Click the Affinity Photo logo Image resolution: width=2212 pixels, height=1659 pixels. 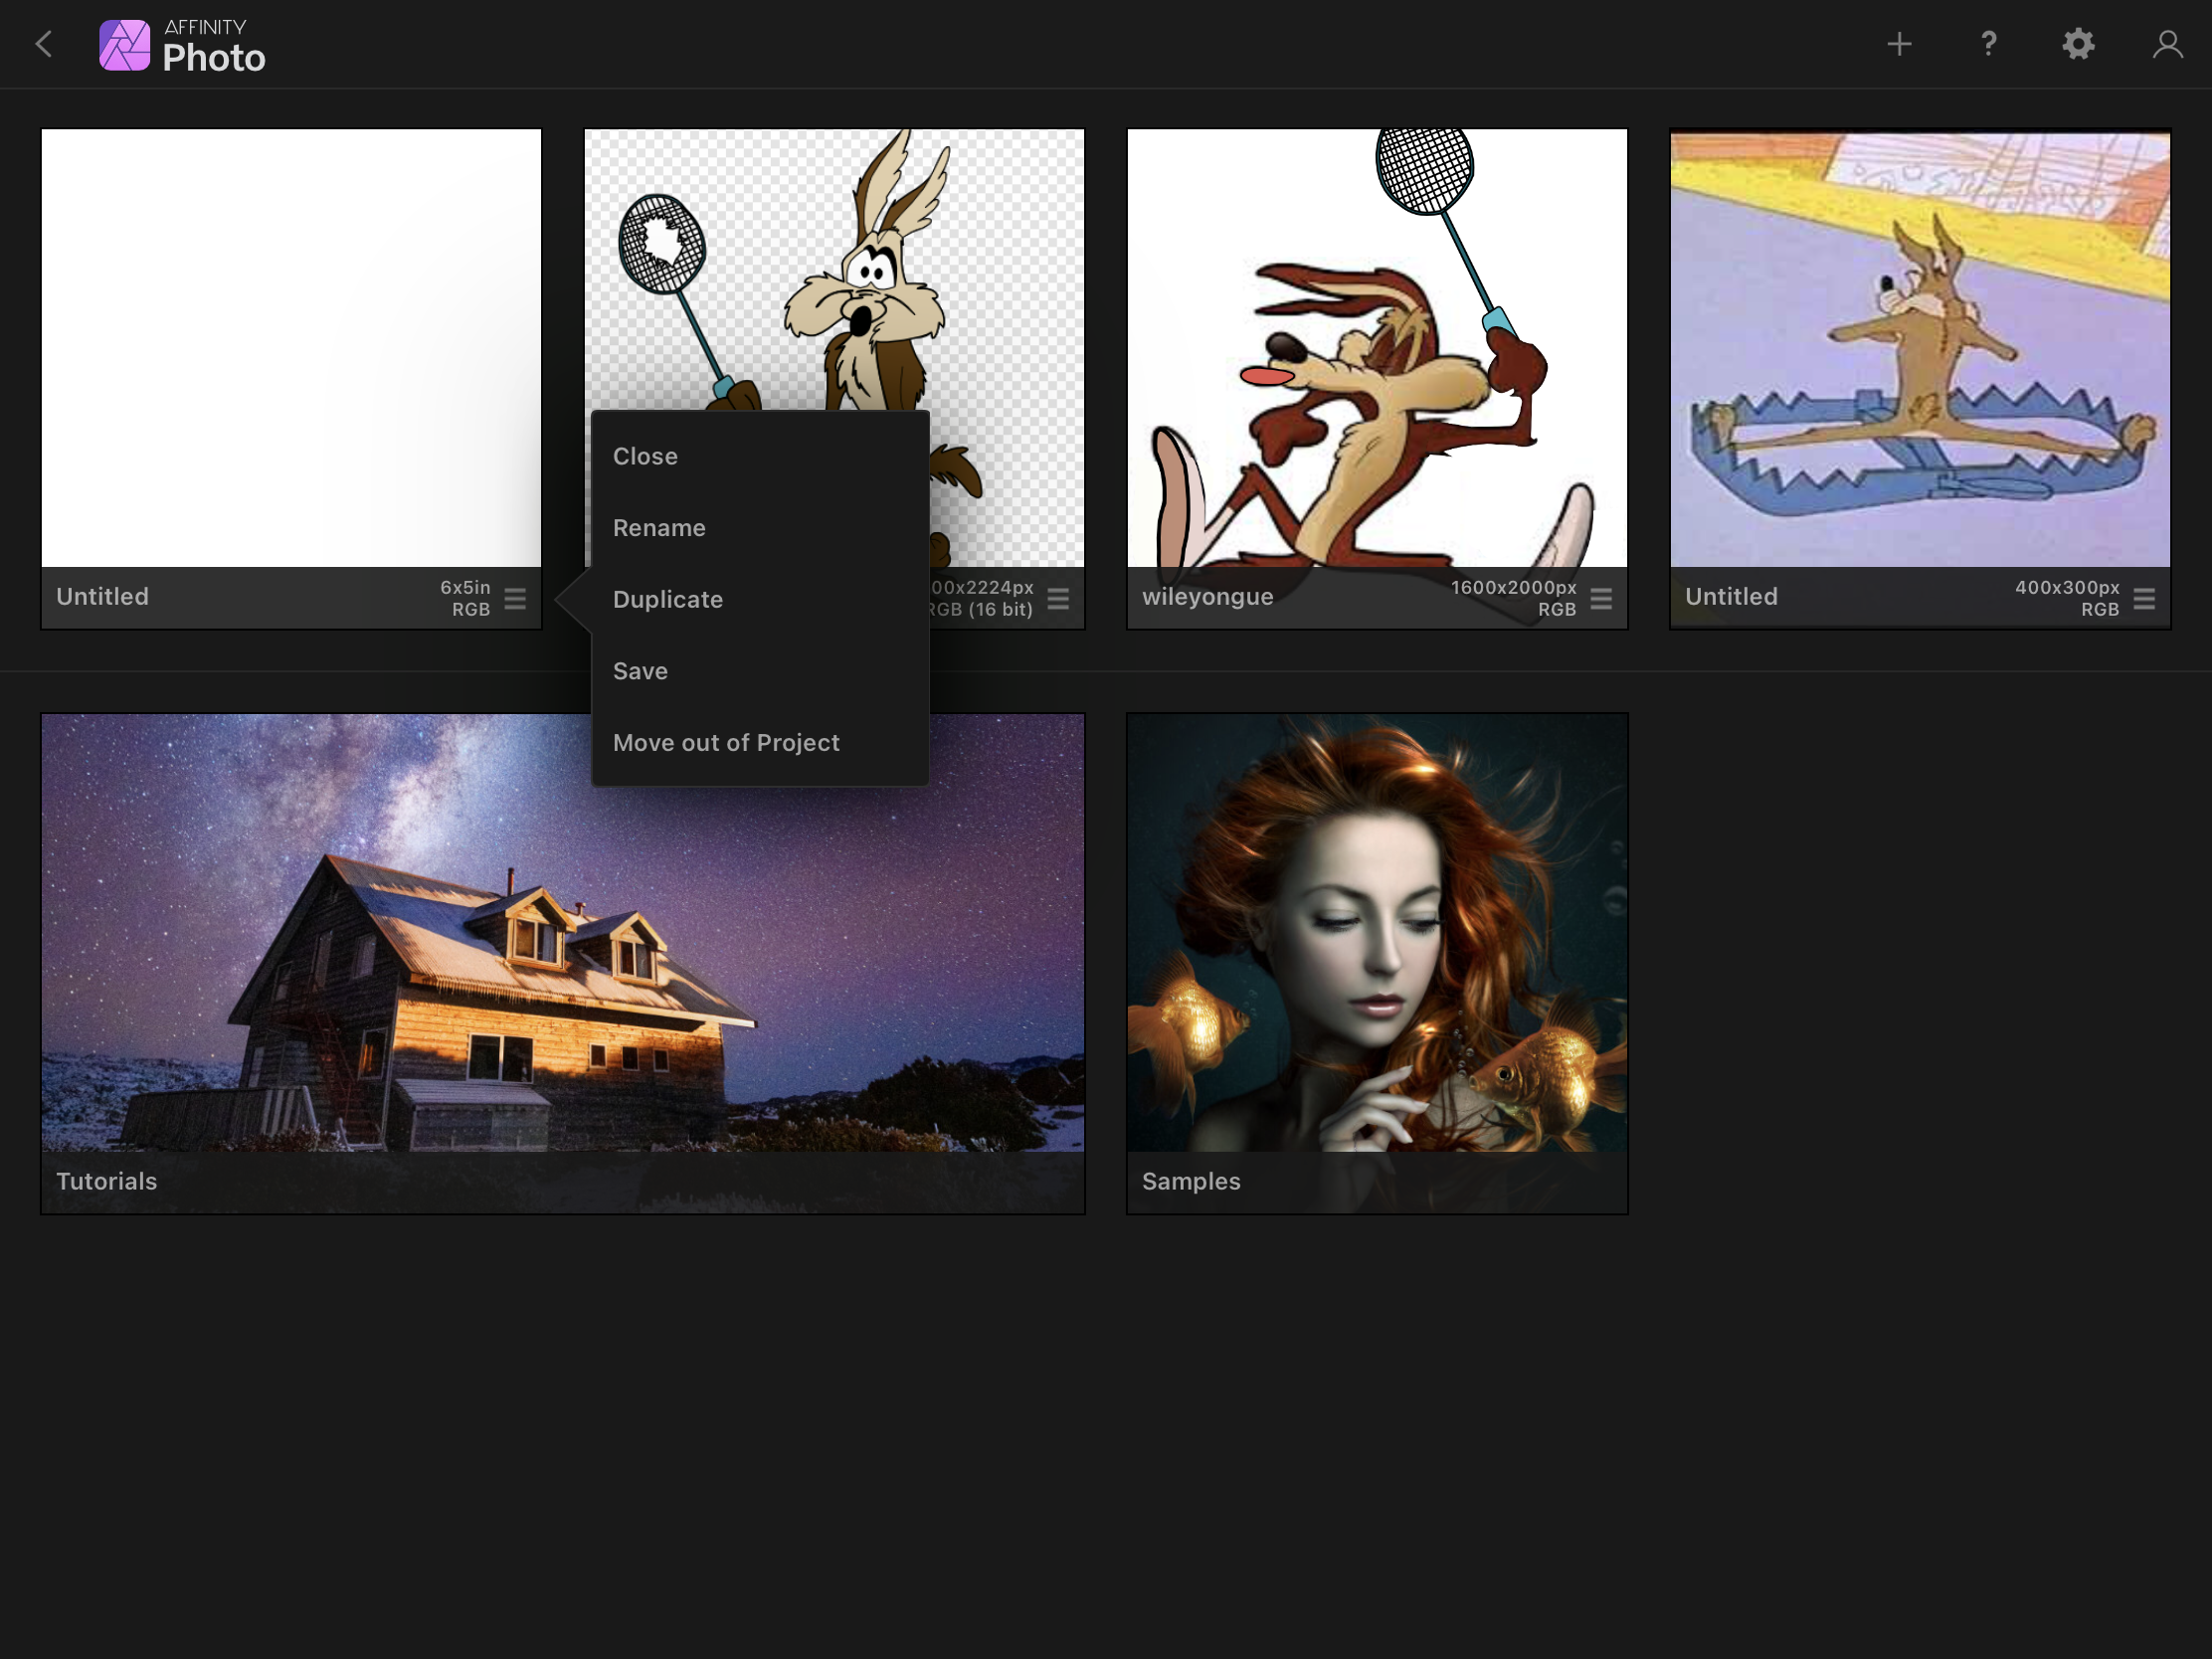point(182,46)
